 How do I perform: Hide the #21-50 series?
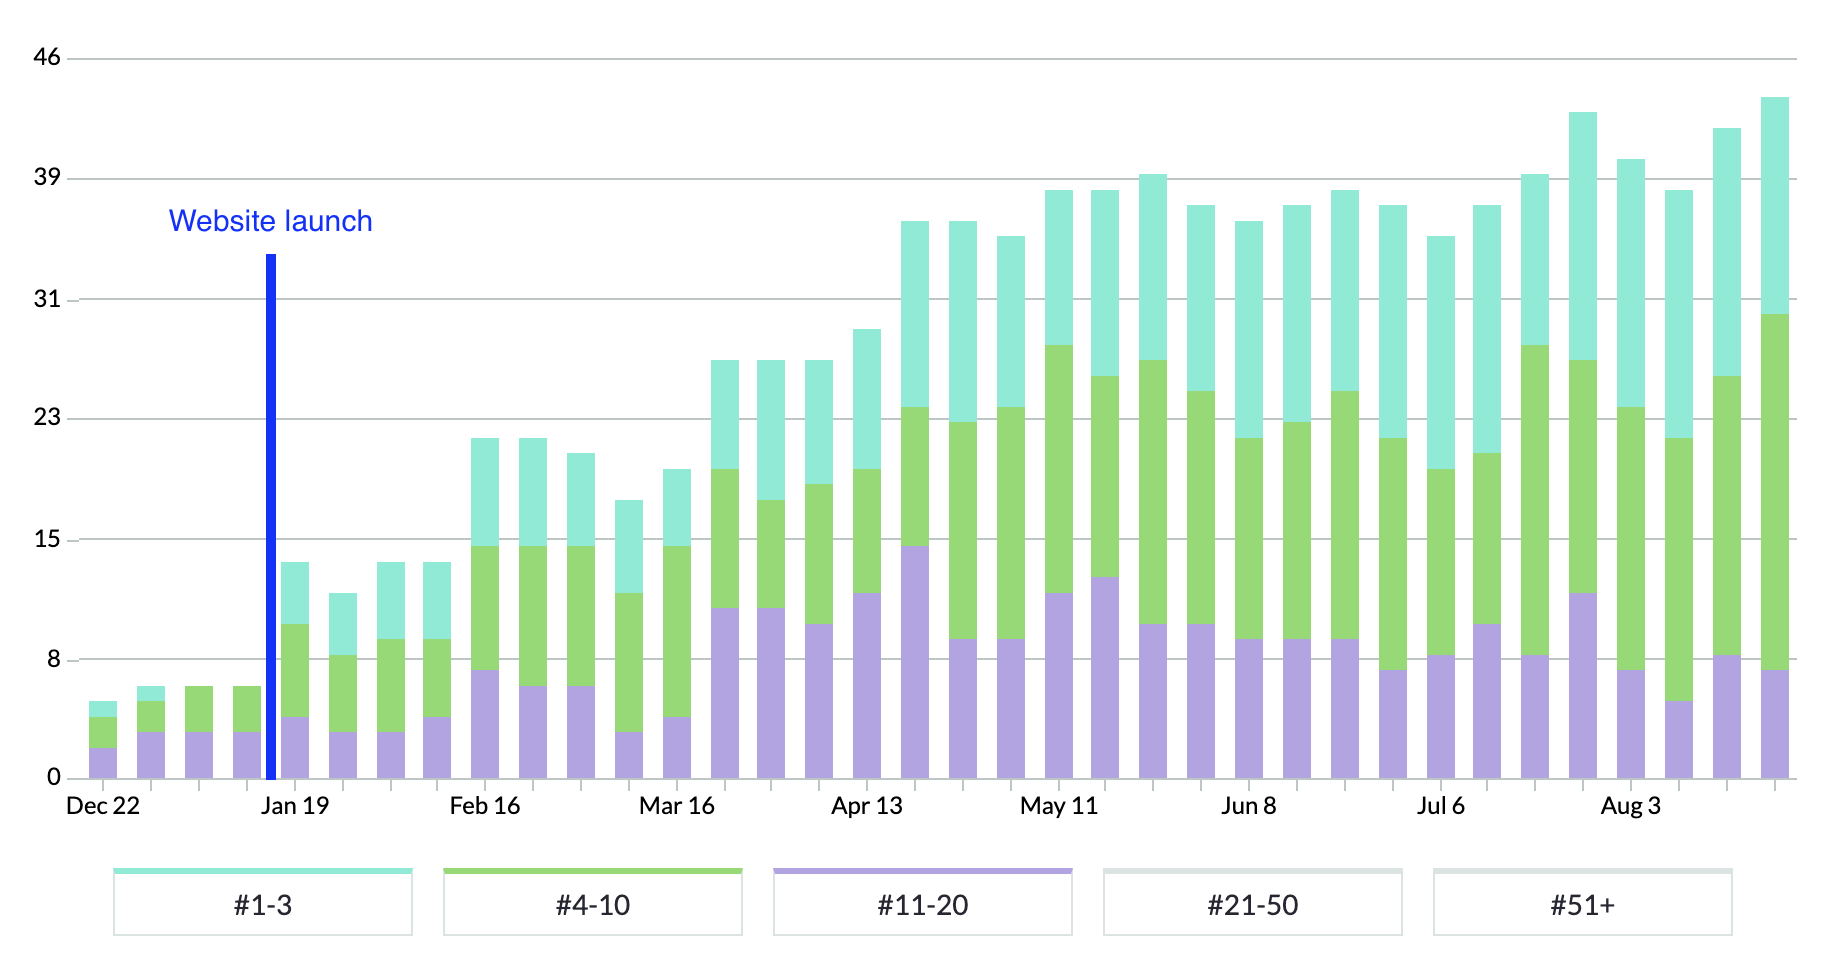click(1252, 904)
